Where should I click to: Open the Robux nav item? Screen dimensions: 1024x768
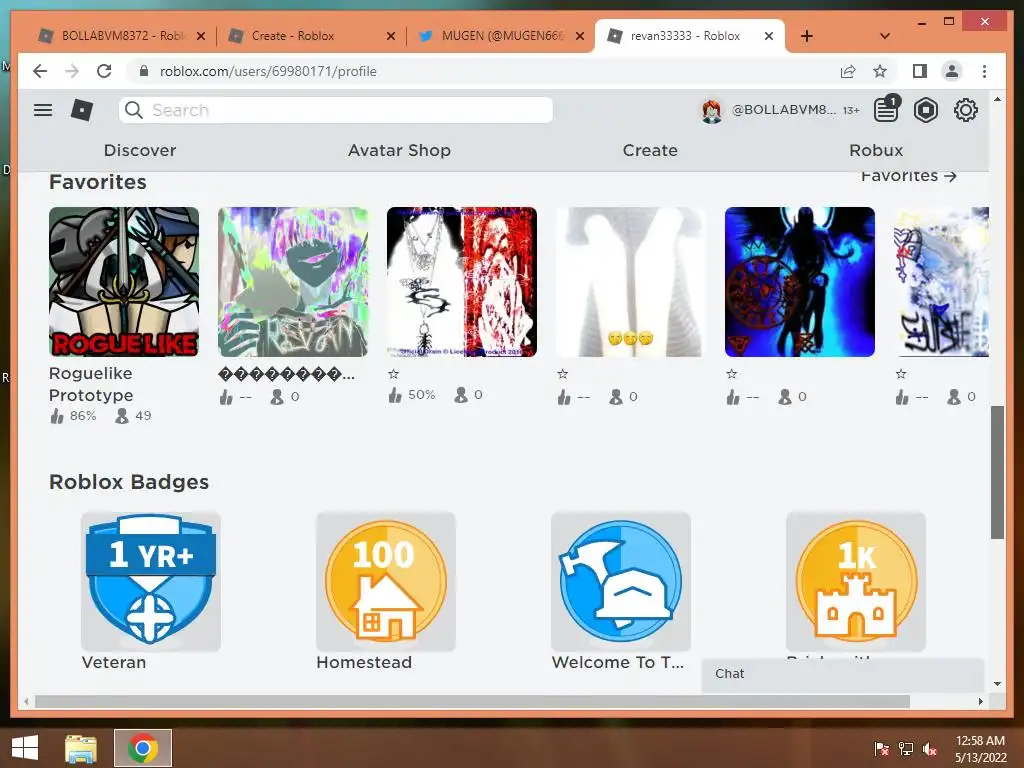(876, 150)
